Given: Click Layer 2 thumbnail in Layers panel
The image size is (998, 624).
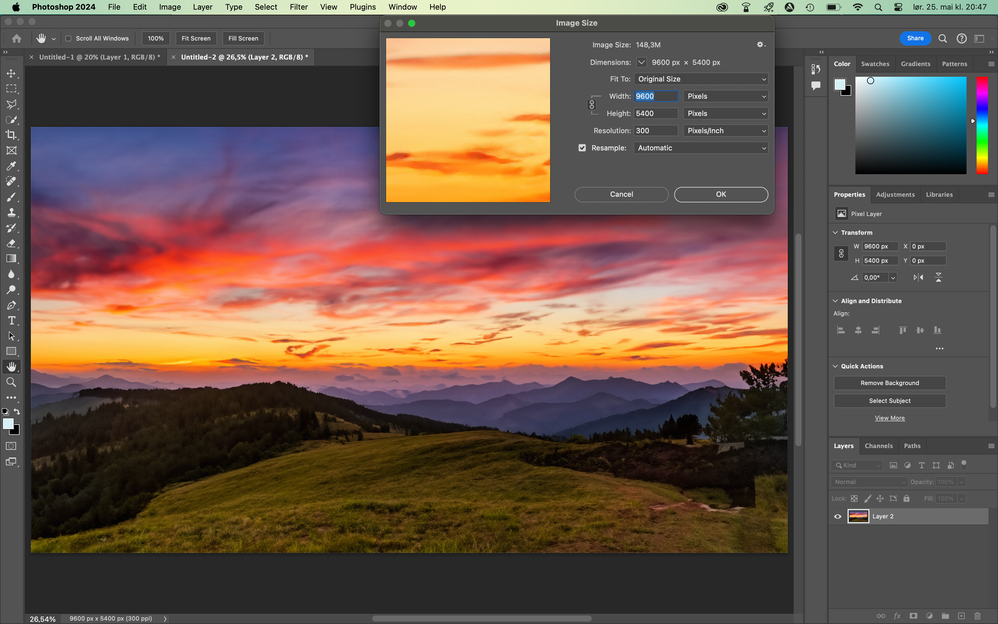Looking at the screenshot, I should 858,516.
